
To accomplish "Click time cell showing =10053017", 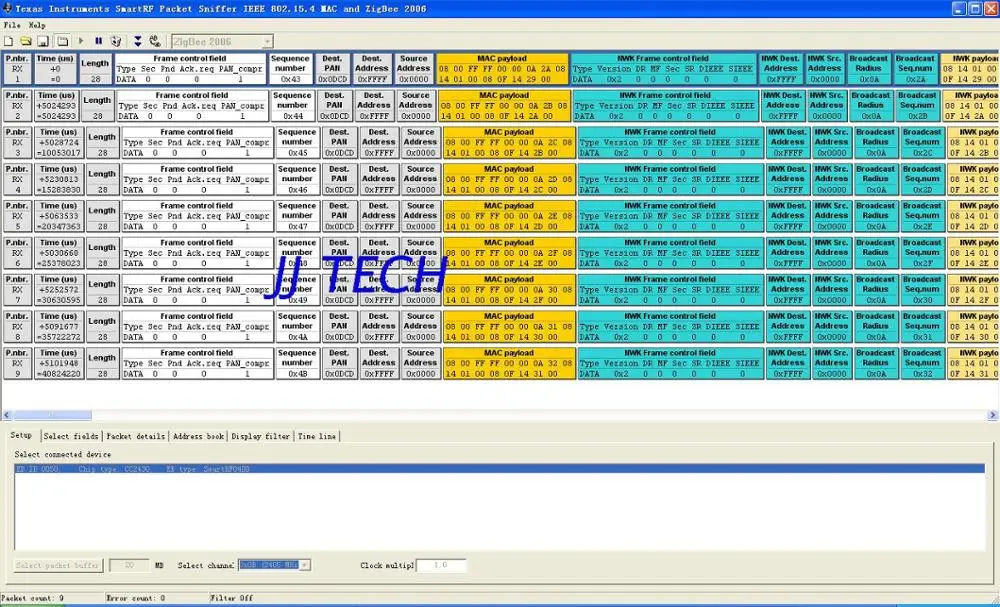I will click(58, 143).
